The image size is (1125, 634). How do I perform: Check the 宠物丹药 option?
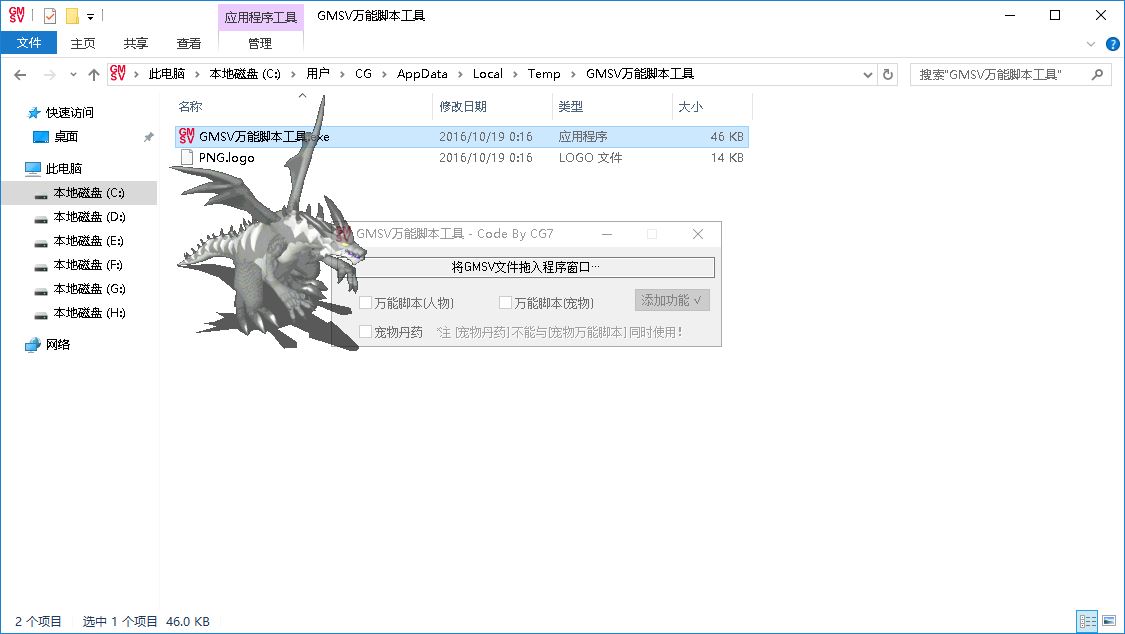click(x=366, y=332)
